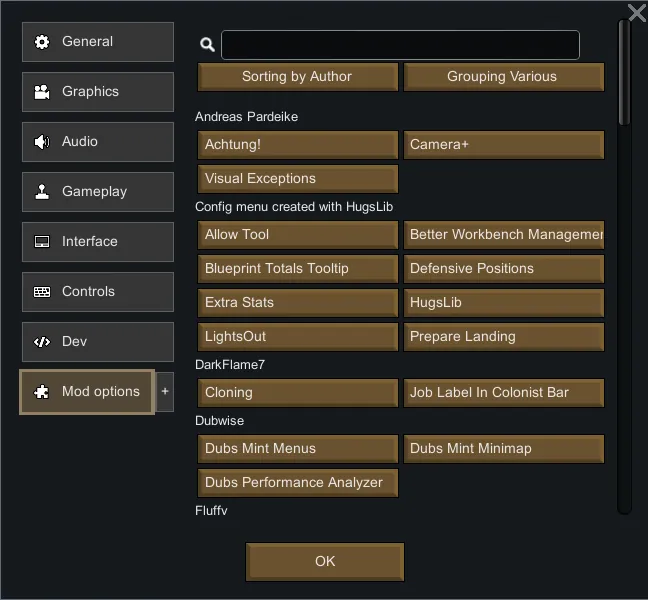The image size is (648, 600).
Task: Open Camera+ mod settings
Action: pyautogui.click(x=503, y=145)
